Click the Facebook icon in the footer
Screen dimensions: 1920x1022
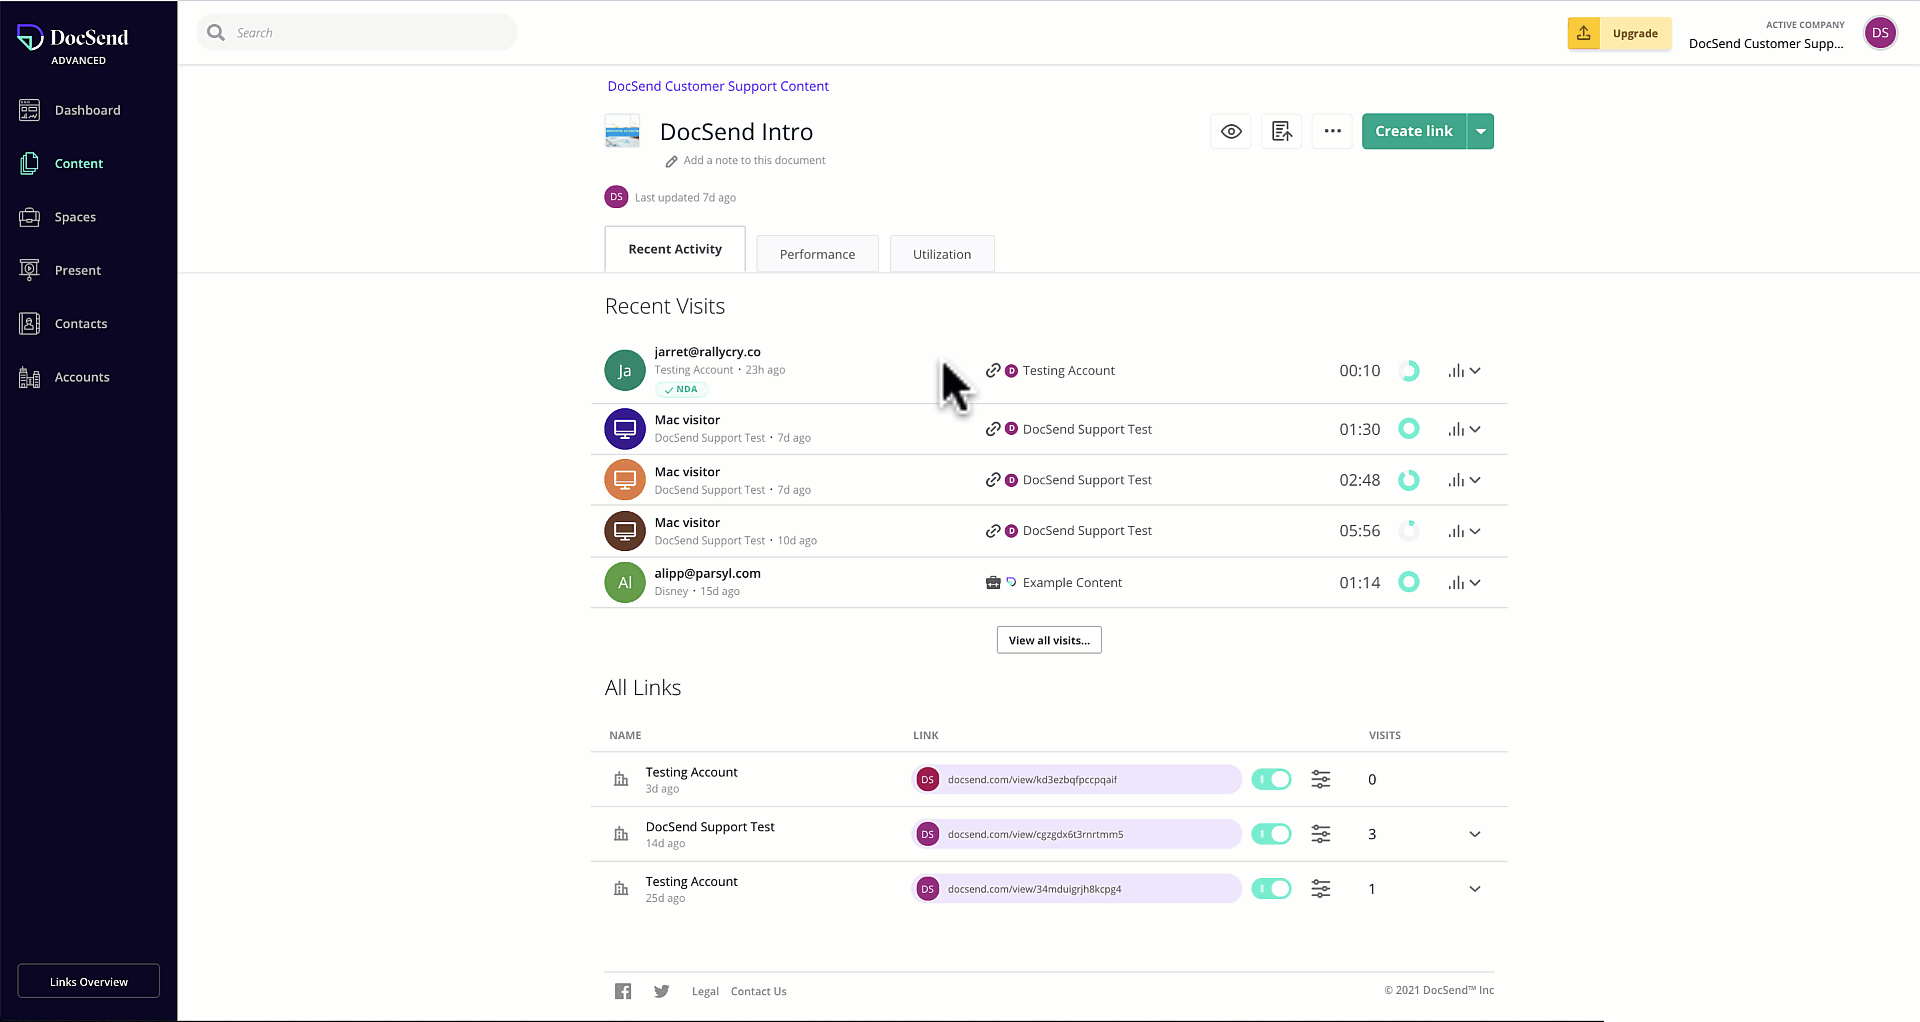tap(623, 991)
